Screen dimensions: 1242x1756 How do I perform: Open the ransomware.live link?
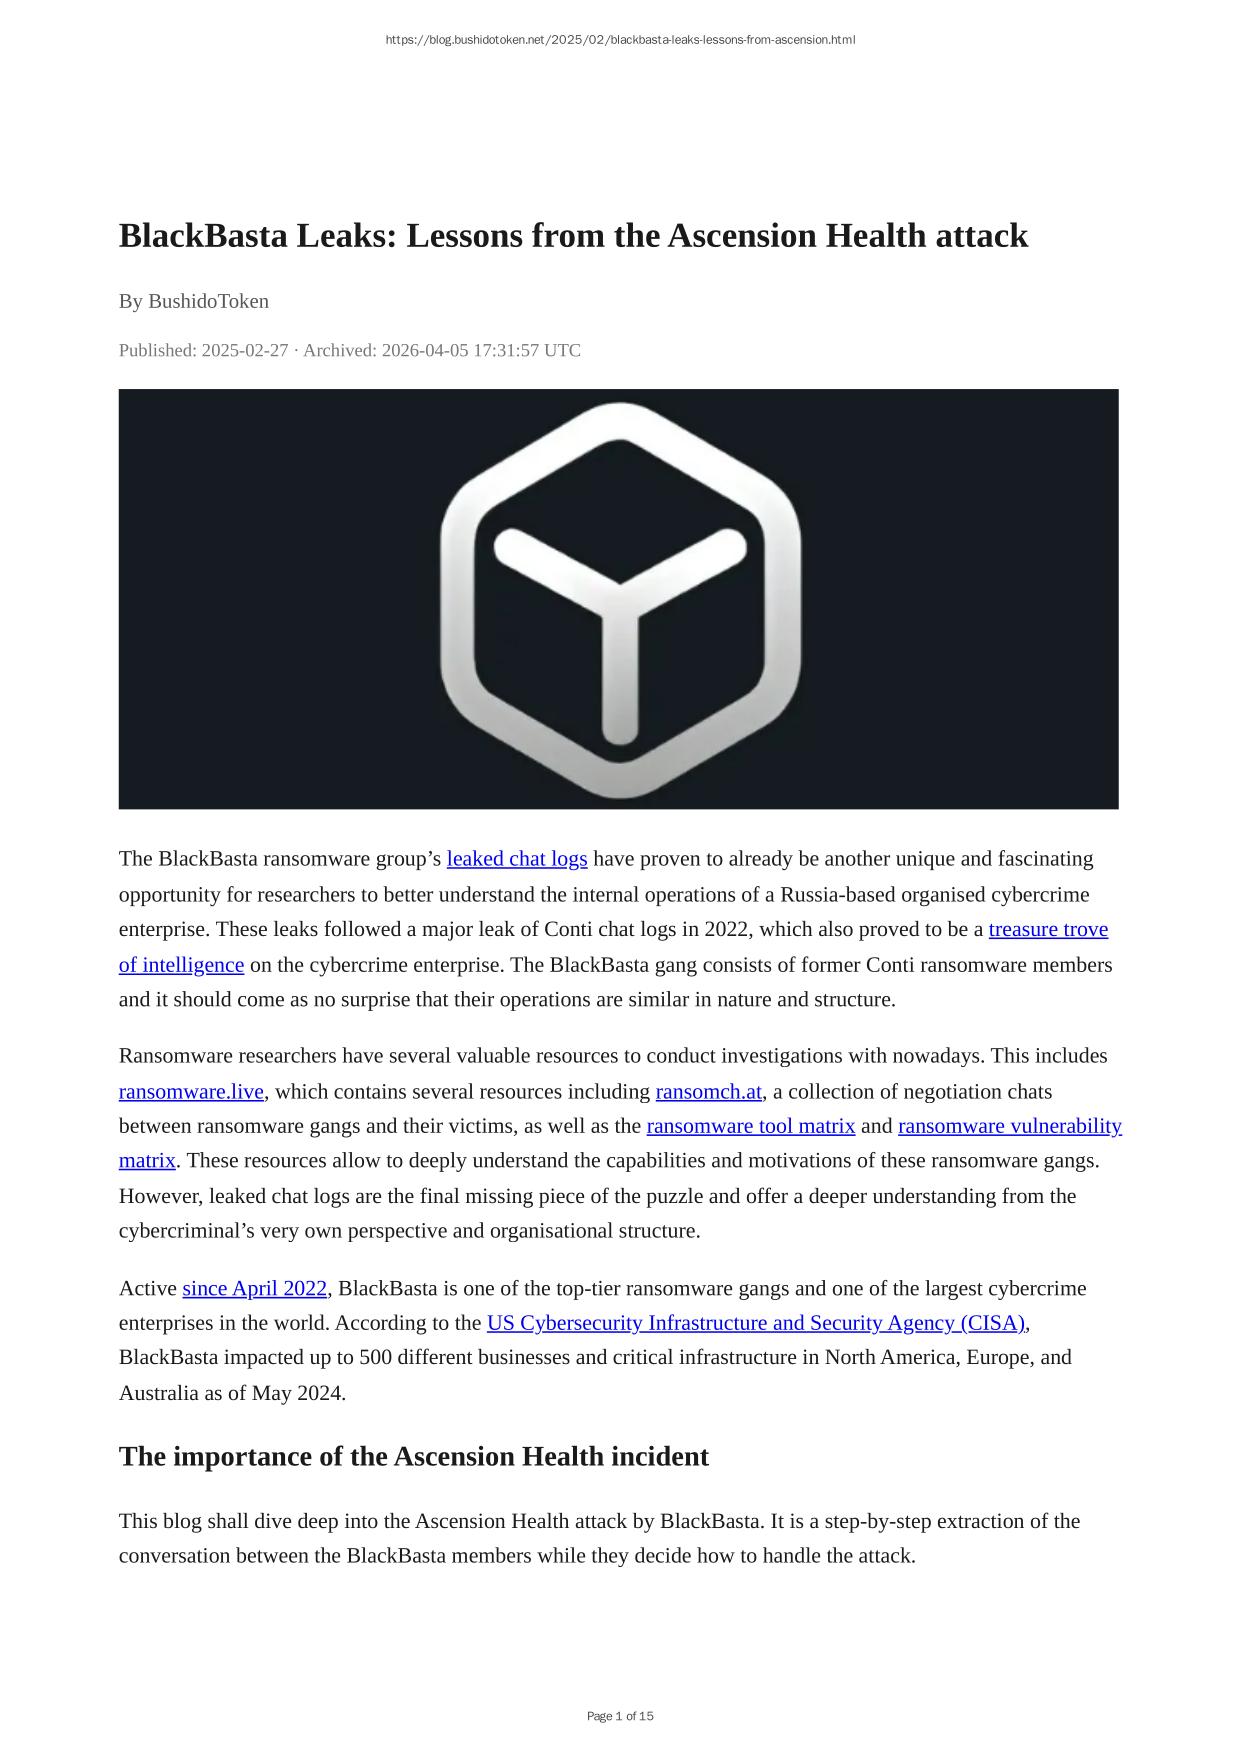tap(191, 1091)
